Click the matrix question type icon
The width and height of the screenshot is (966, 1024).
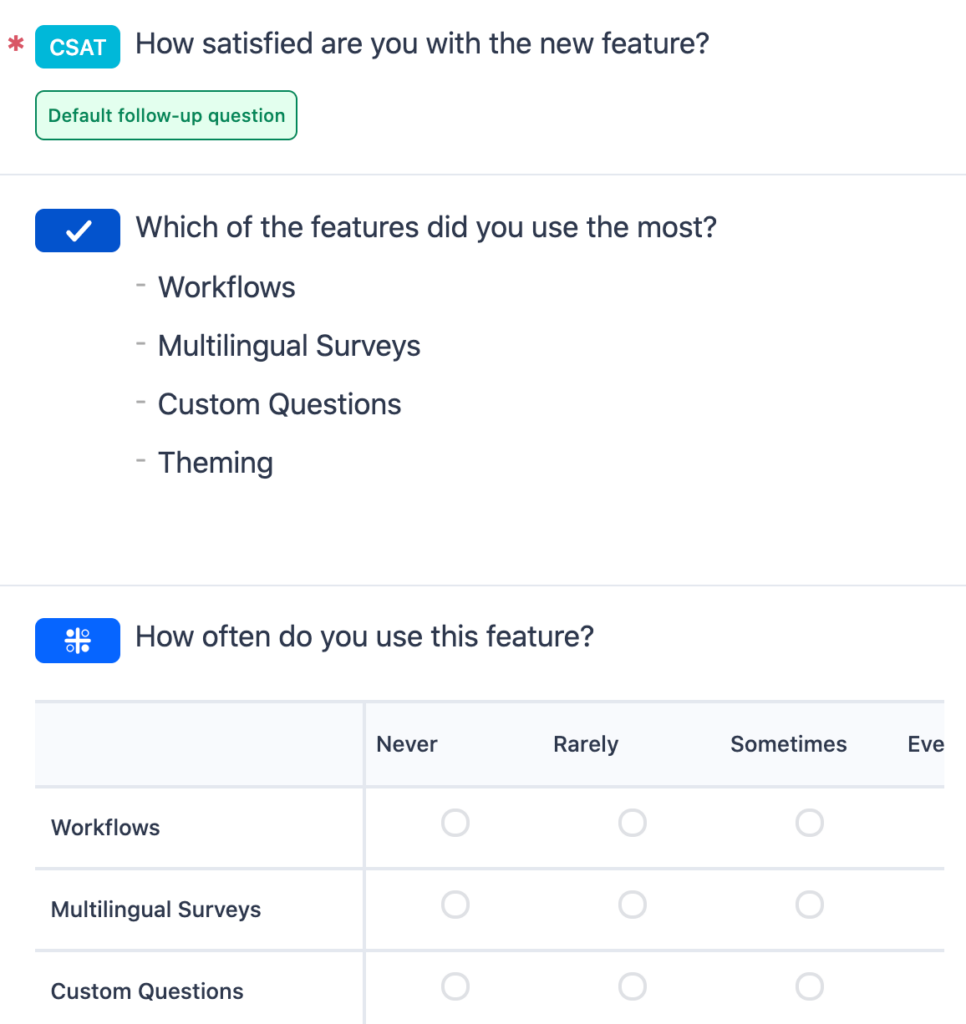(x=77, y=640)
